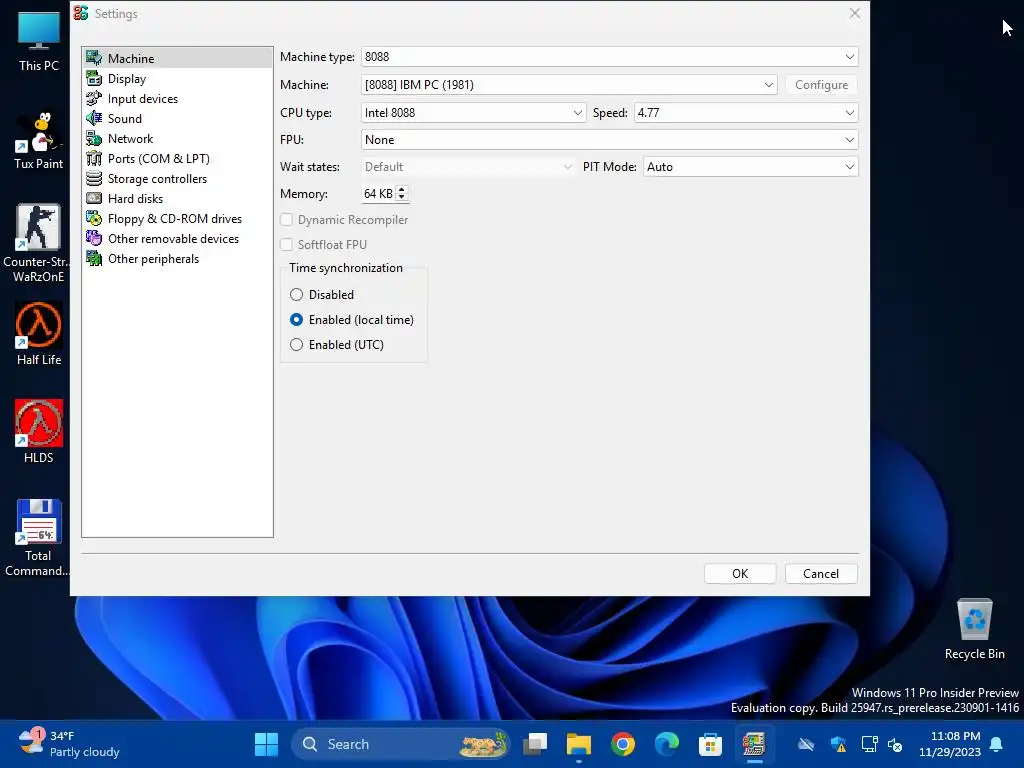Select Tux Paint desktop shortcut
The image size is (1024, 768).
(x=39, y=140)
